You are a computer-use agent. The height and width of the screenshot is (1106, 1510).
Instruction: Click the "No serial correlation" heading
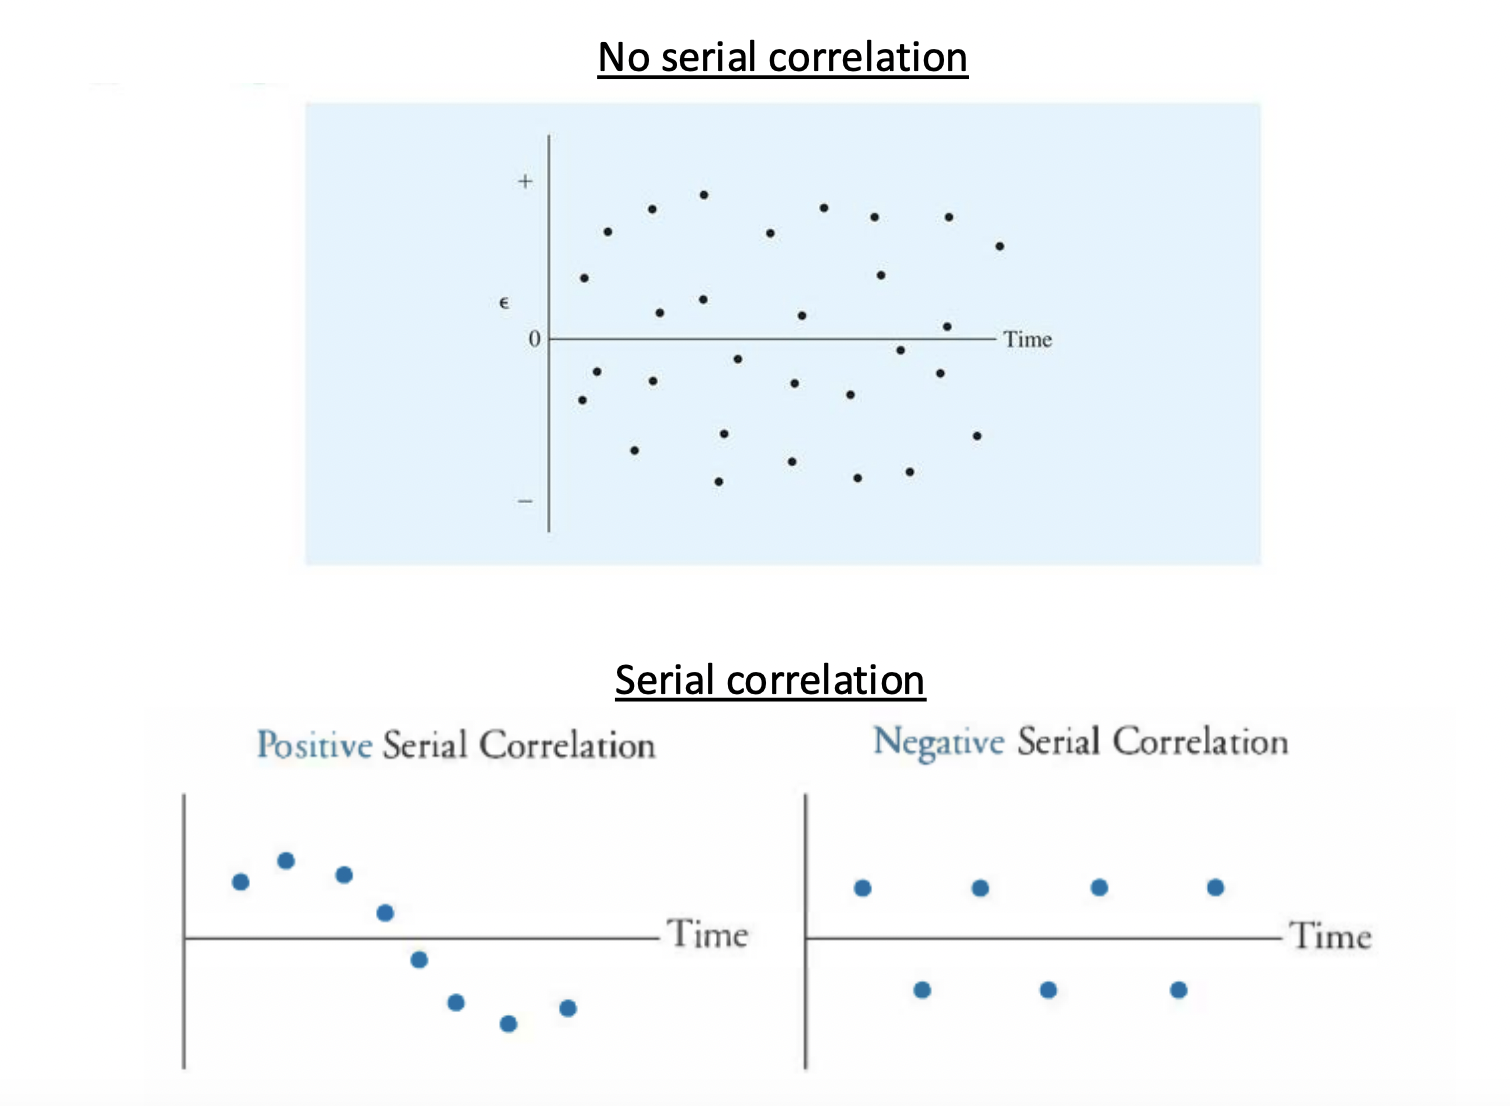782,58
